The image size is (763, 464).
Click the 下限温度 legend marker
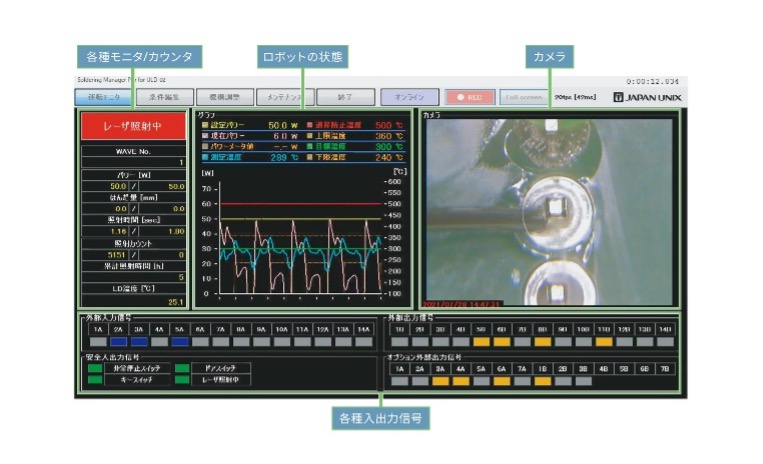tap(309, 157)
